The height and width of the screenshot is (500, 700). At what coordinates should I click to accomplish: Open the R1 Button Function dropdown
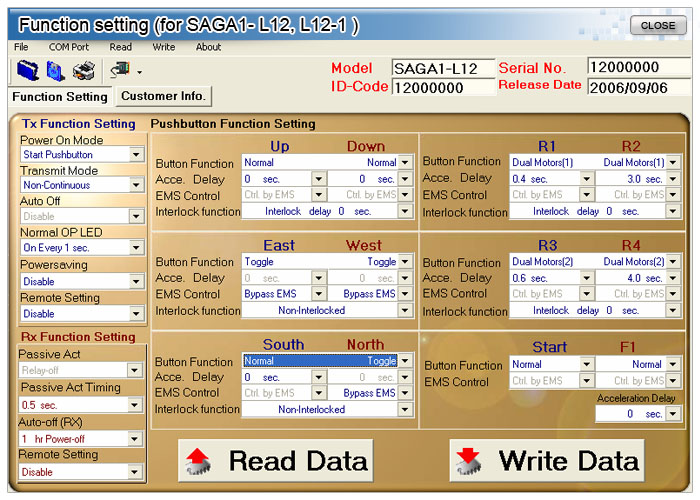(x=585, y=162)
